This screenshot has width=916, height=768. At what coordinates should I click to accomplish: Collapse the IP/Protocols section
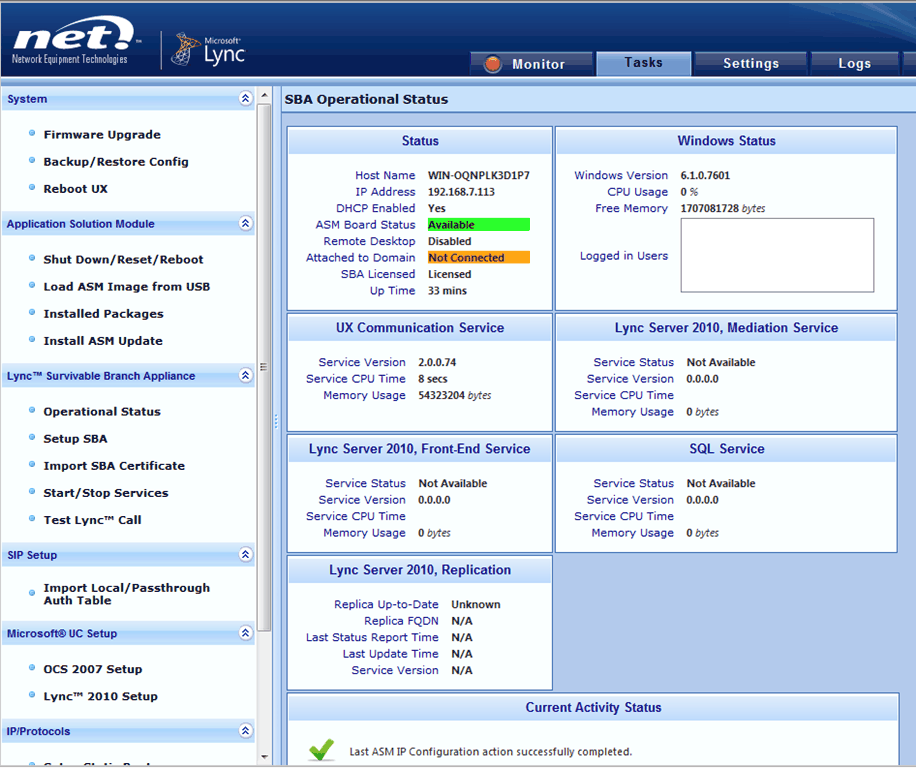coord(245,731)
